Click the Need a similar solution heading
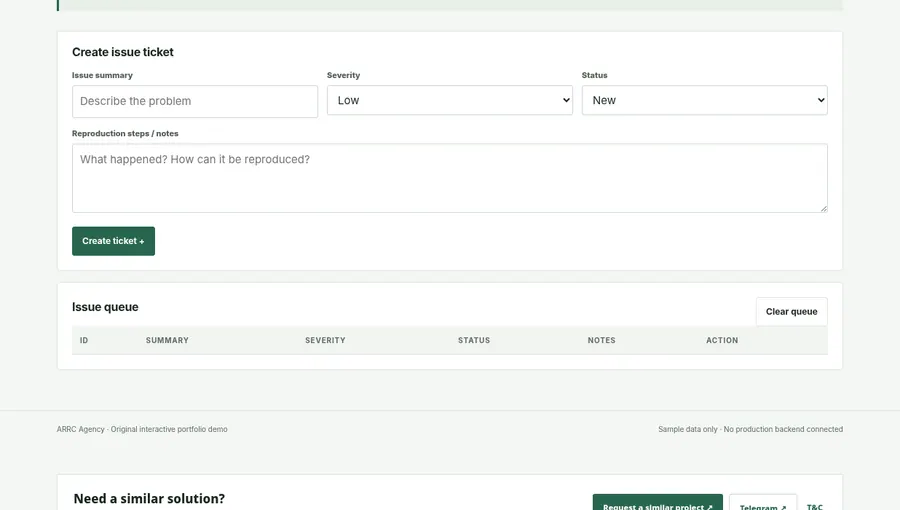The image size is (900, 510). pyautogui.click(x=149, y=499)
